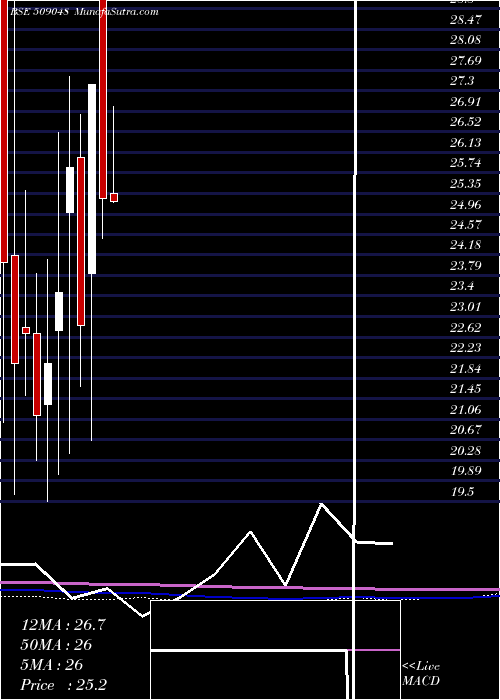Select the 24.57 price axis label

(x=466, y=225)
